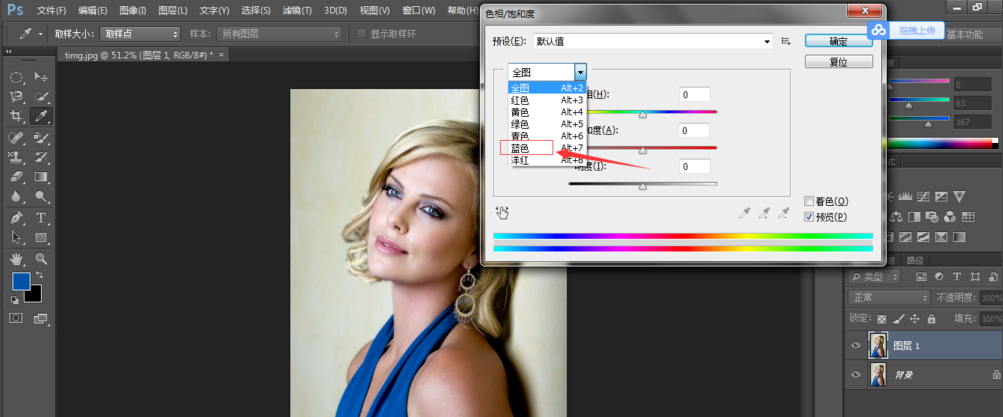Select the Eyedropper tool in toolbox
This screenshot has height=417, width=1003.
point(41,116)
